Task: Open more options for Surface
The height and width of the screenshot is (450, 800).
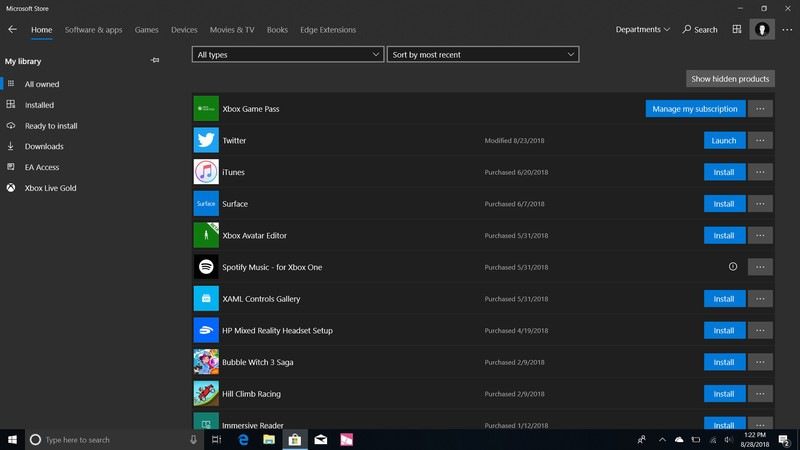Action: click(x=760, y=204)
